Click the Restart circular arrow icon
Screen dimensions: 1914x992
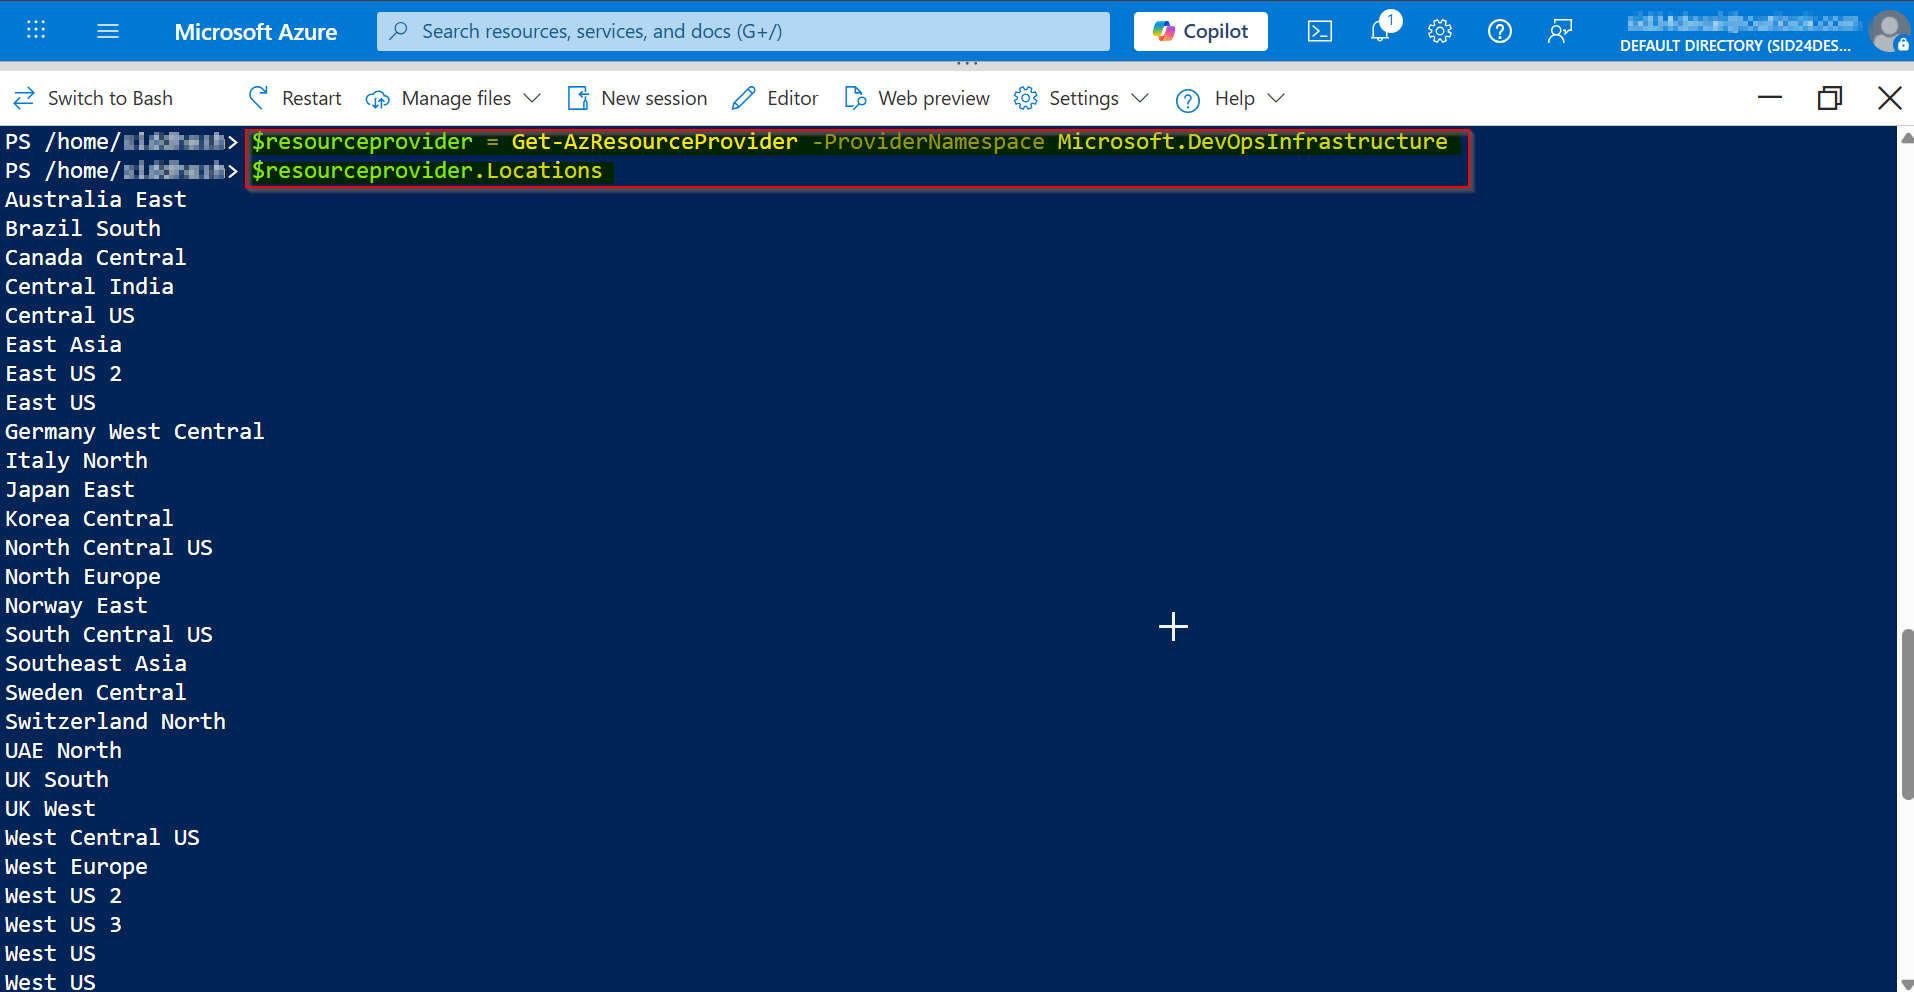pos(258,98)
